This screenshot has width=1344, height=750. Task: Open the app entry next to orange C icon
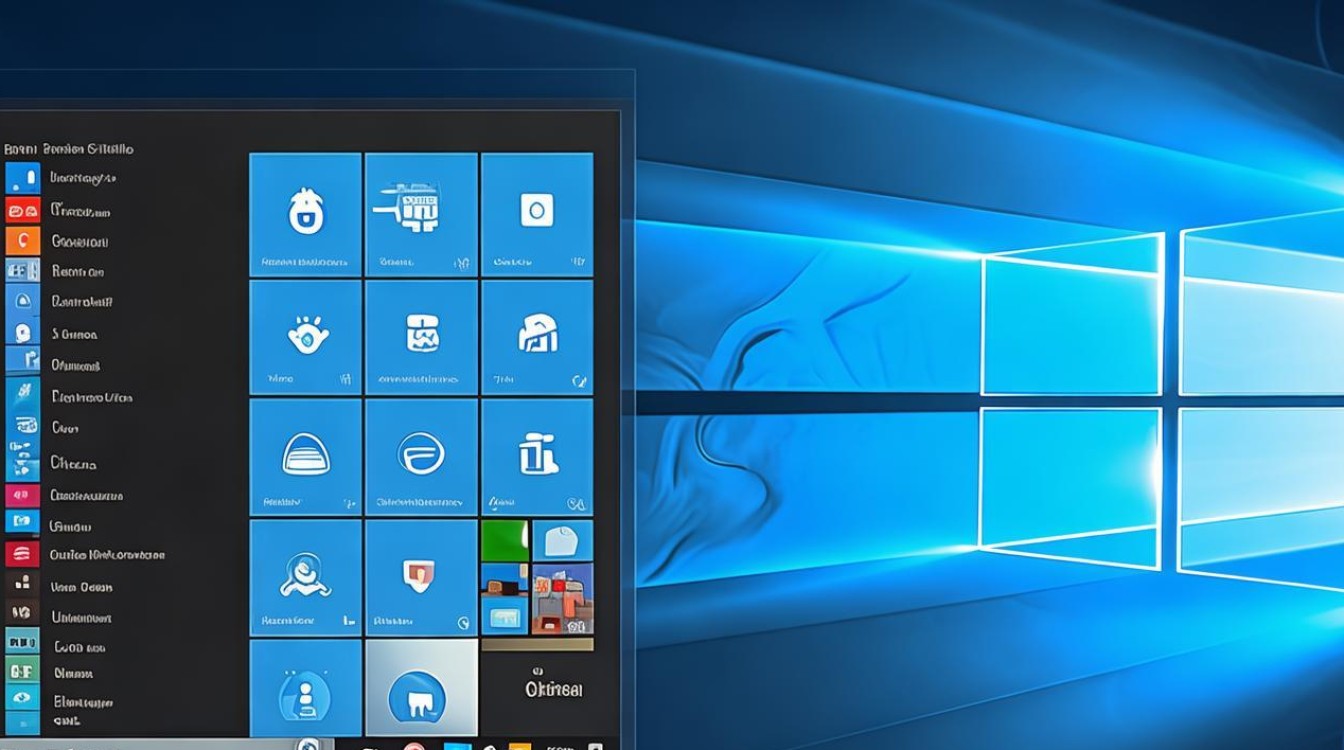80,241
